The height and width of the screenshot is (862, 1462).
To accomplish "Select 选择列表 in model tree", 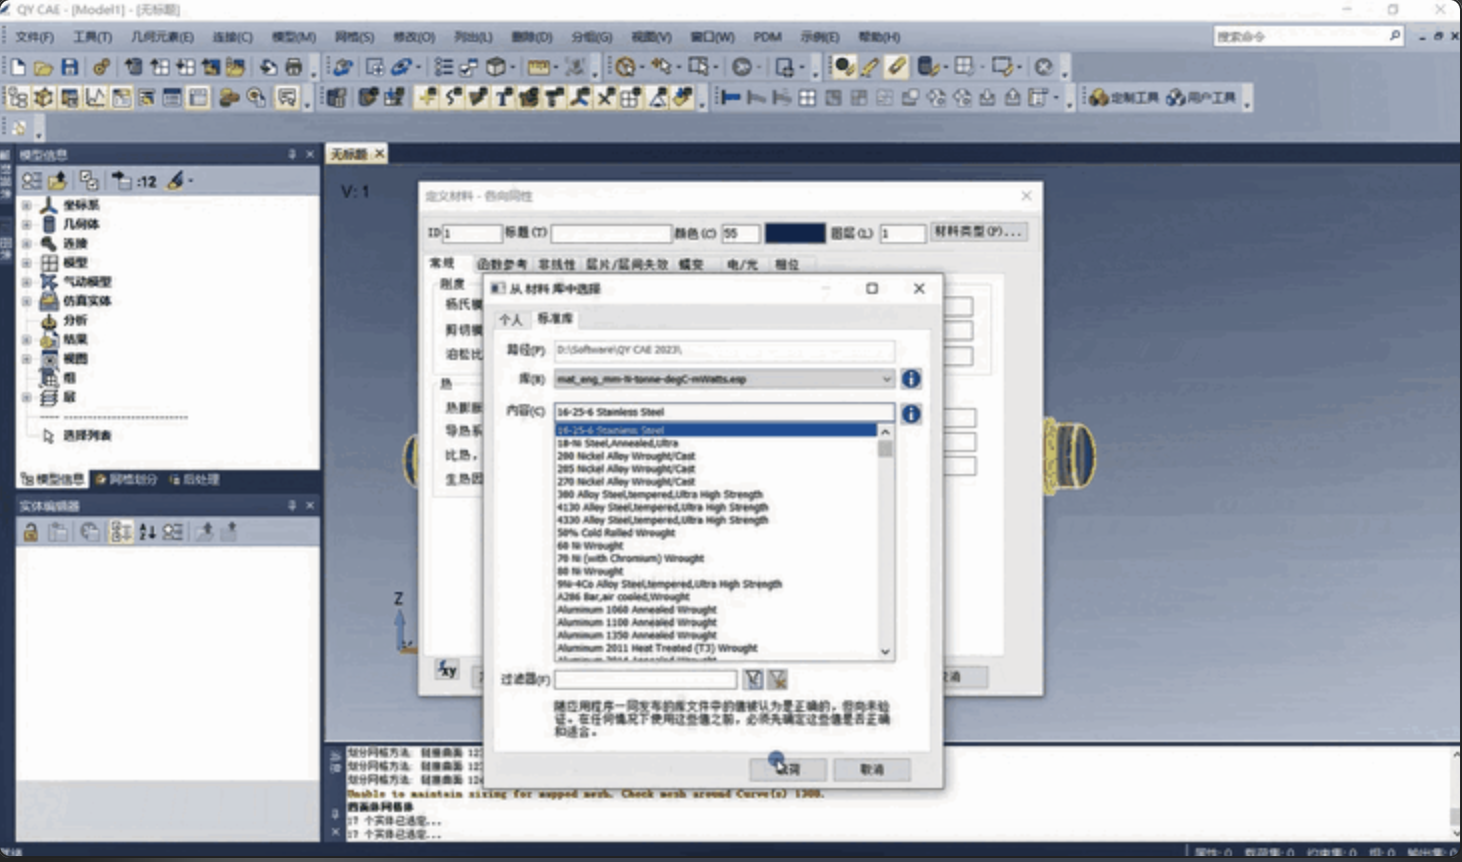I will tap(87, 436).
